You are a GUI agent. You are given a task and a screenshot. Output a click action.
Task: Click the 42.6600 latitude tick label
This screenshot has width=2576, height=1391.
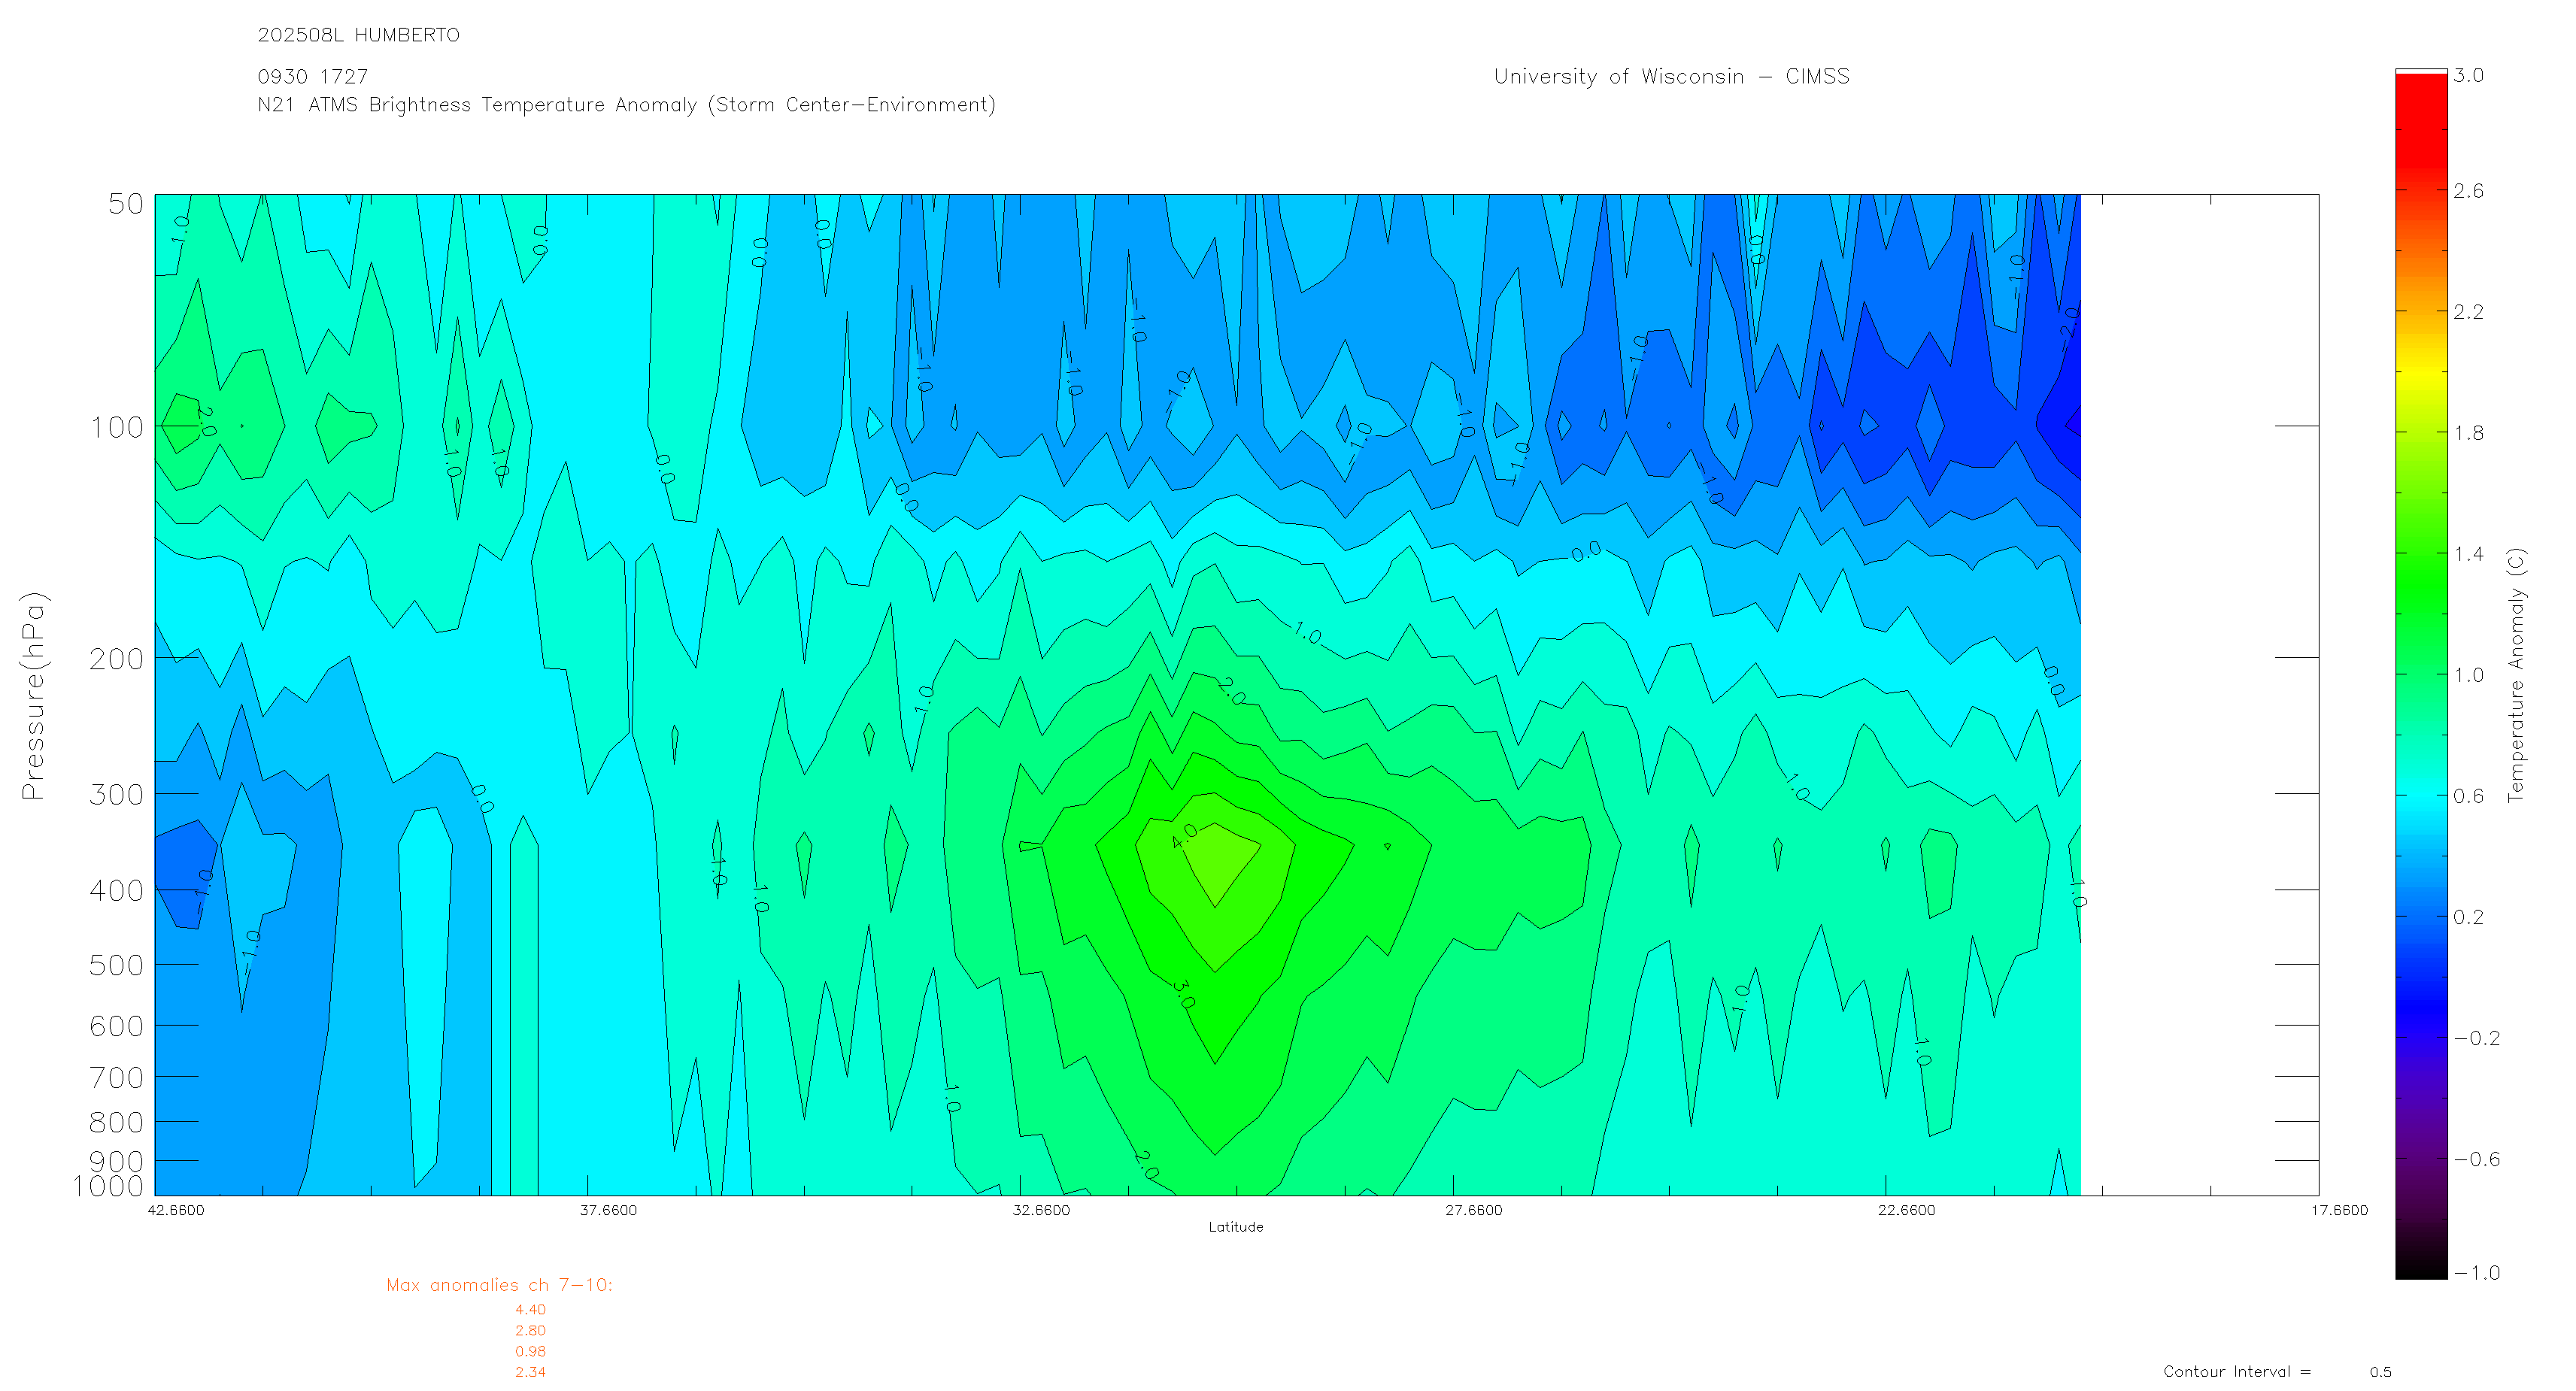click(176, 1210)
